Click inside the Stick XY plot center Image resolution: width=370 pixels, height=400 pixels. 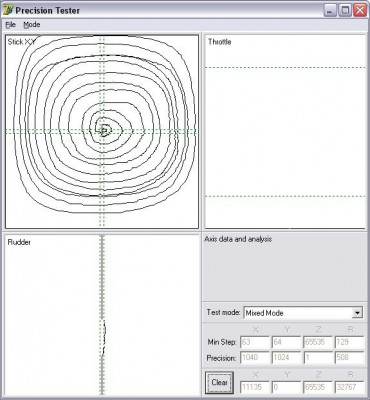tap(102, 131)
